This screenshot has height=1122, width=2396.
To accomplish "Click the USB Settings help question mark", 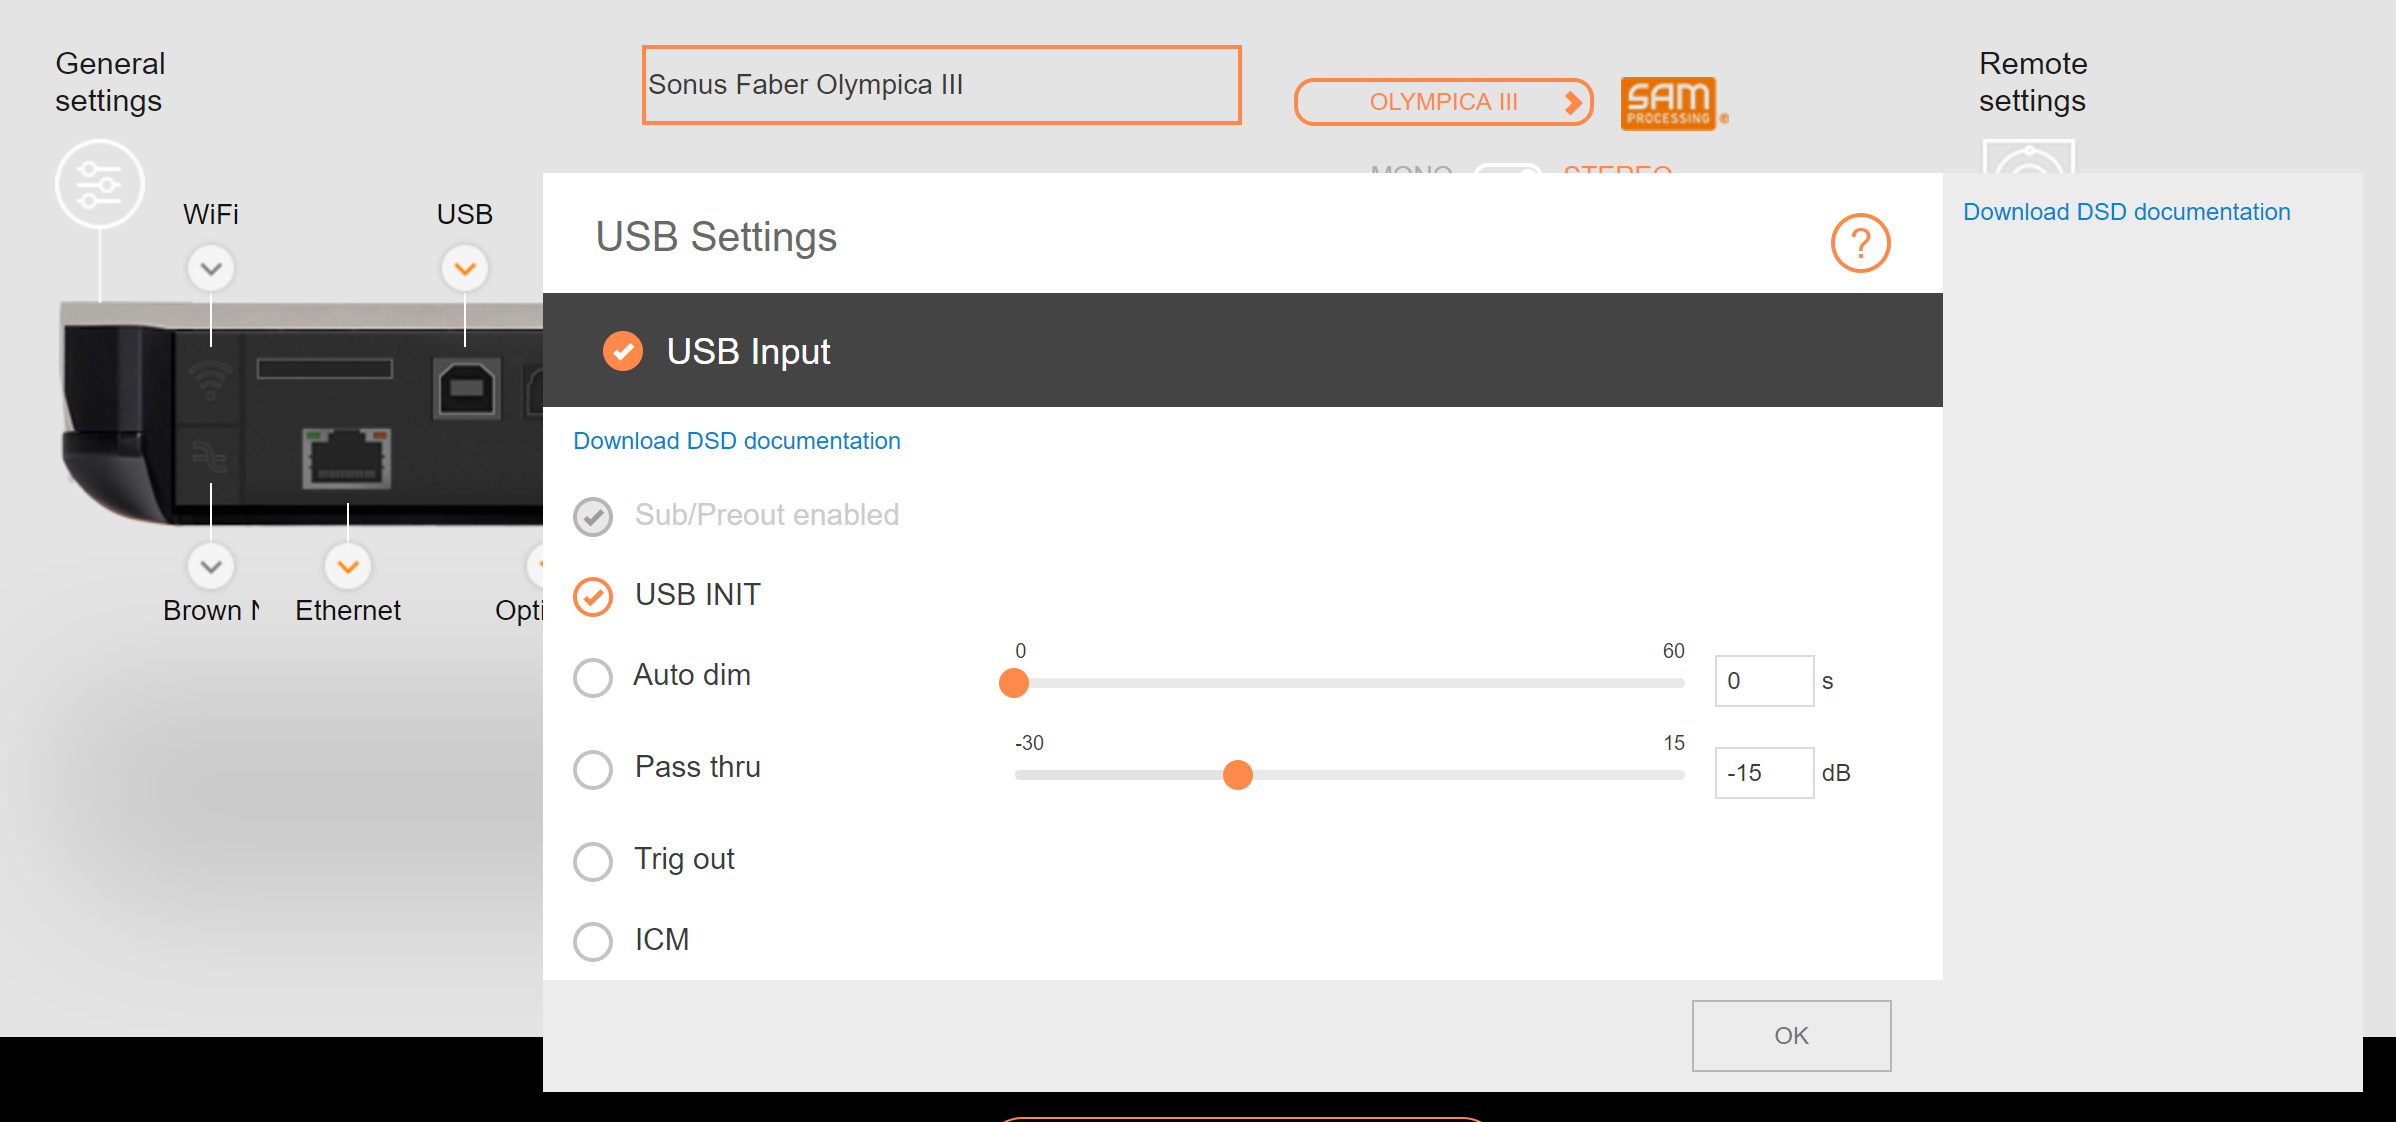I will point(1860,243).
